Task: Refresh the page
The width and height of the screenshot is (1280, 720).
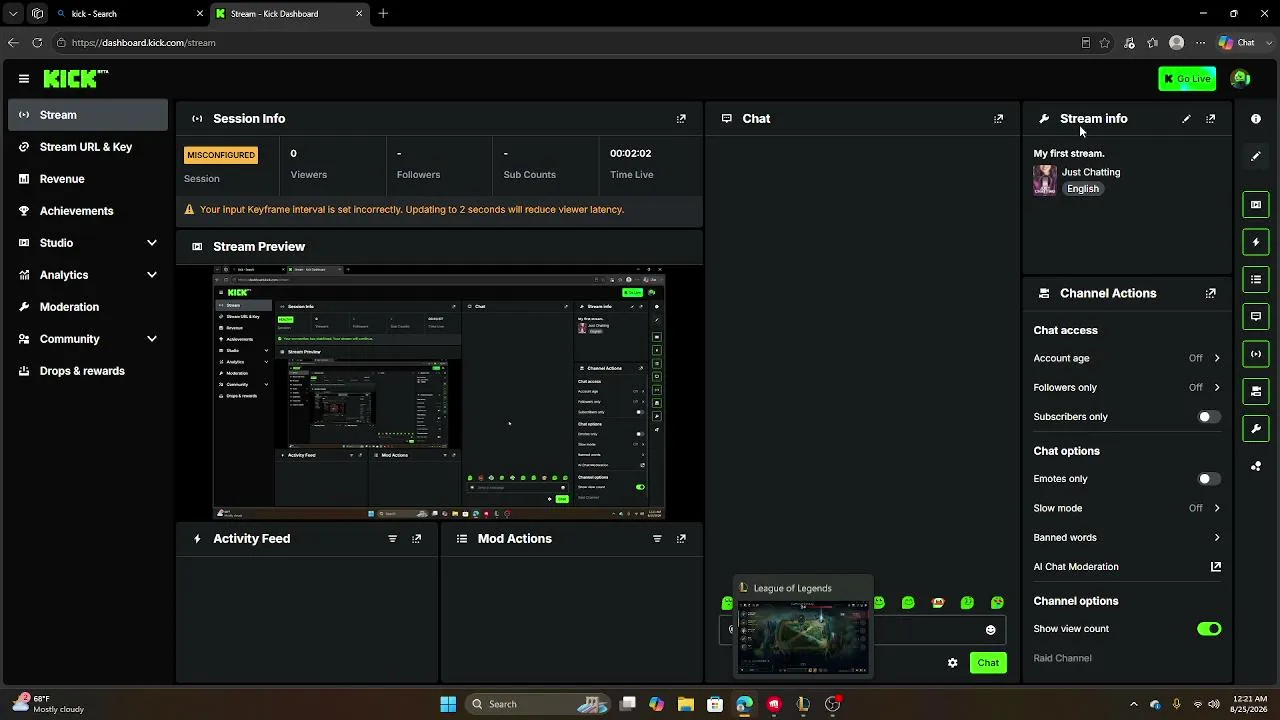Action: [x=37, y=43]
